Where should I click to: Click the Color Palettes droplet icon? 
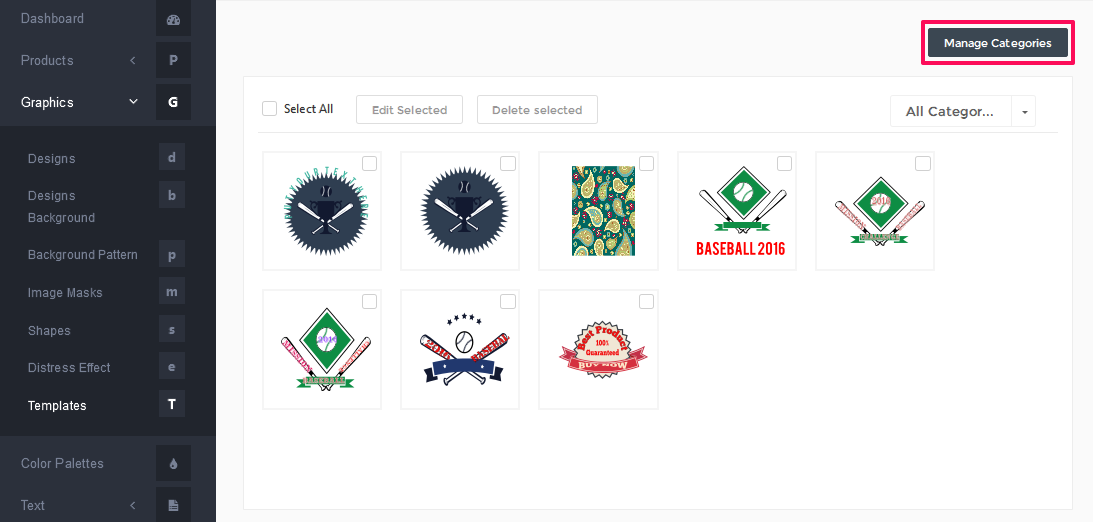(x=173, y=463)
